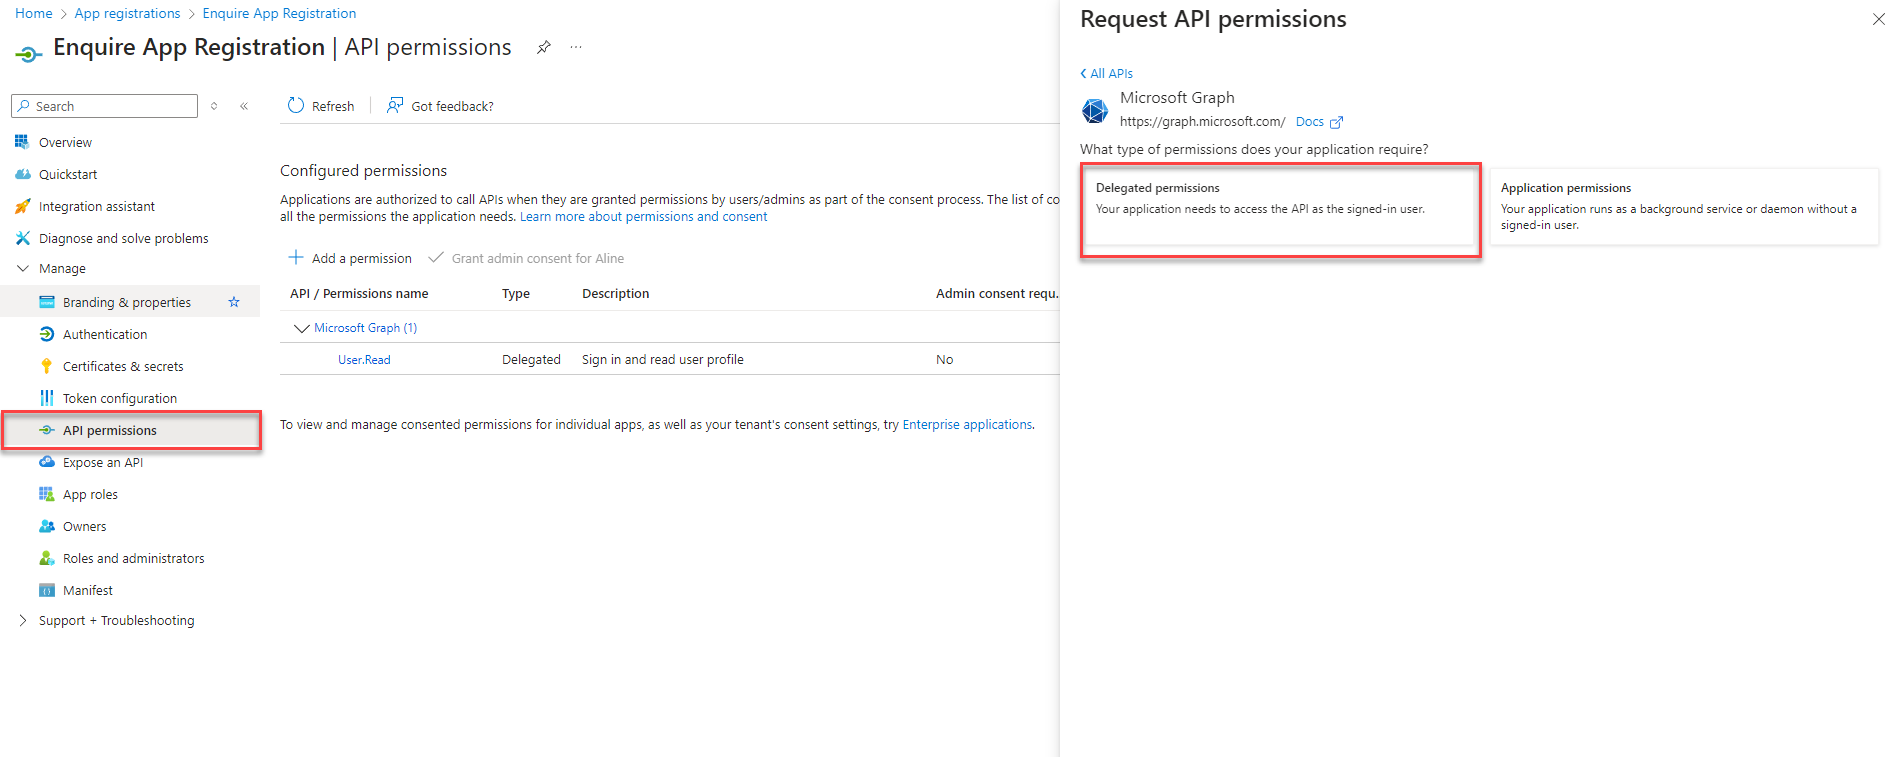1897x757 pixels.
Task: Click the Certificates & secrets key icon
Action: [x=46, y=366]
